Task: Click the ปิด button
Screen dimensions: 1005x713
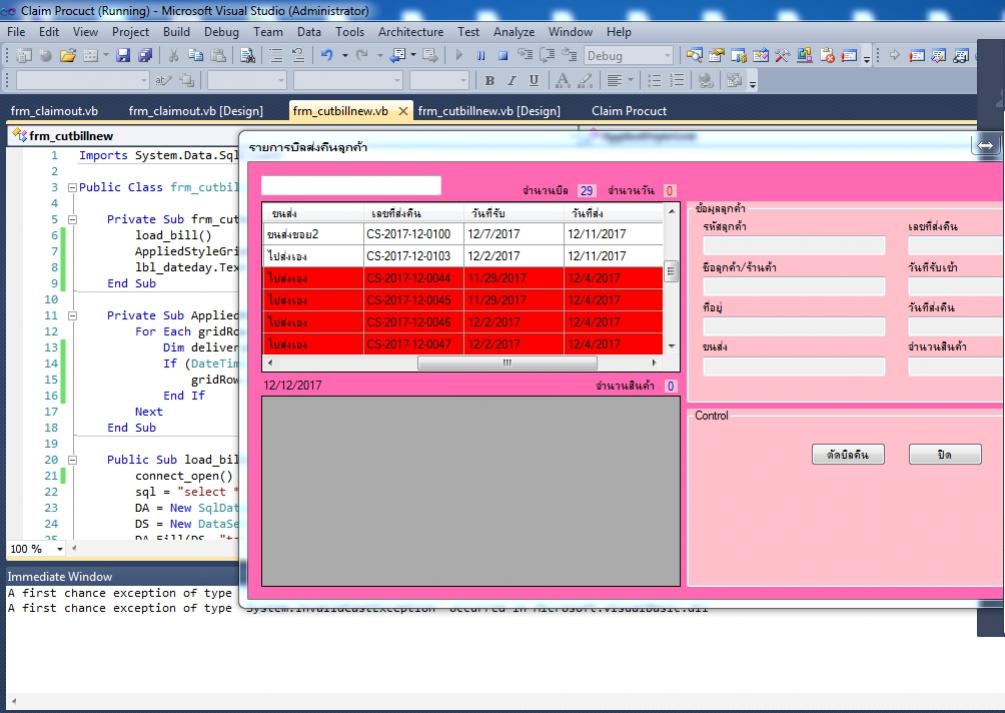Action: pos(945,454)
